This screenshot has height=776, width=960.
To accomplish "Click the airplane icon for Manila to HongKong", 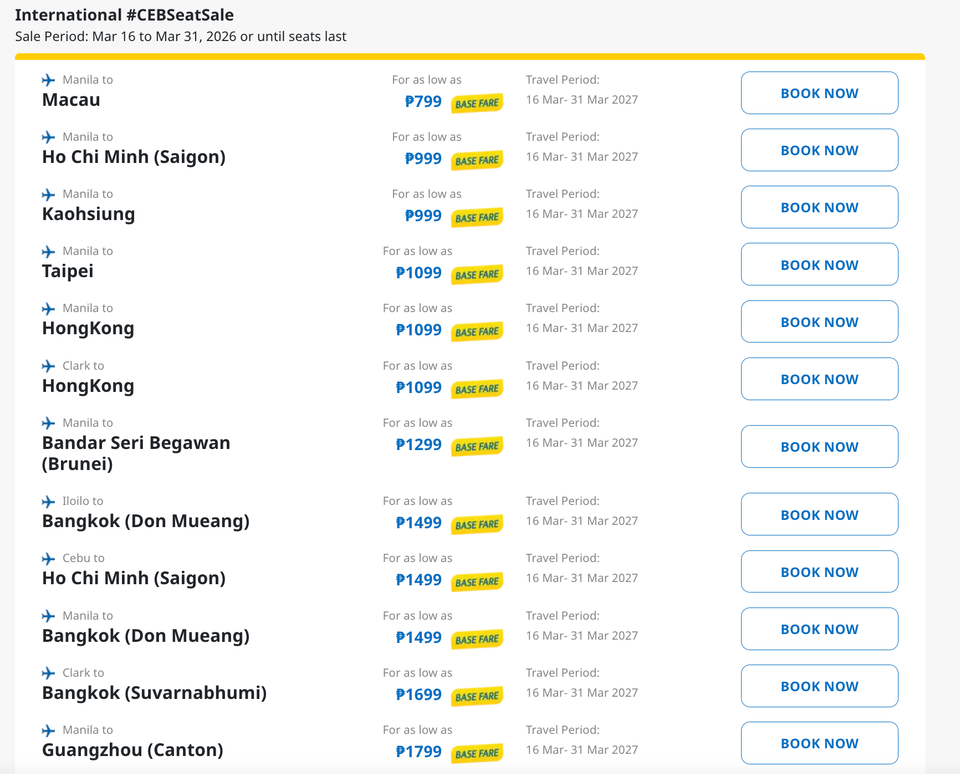I will click(48, 309).
